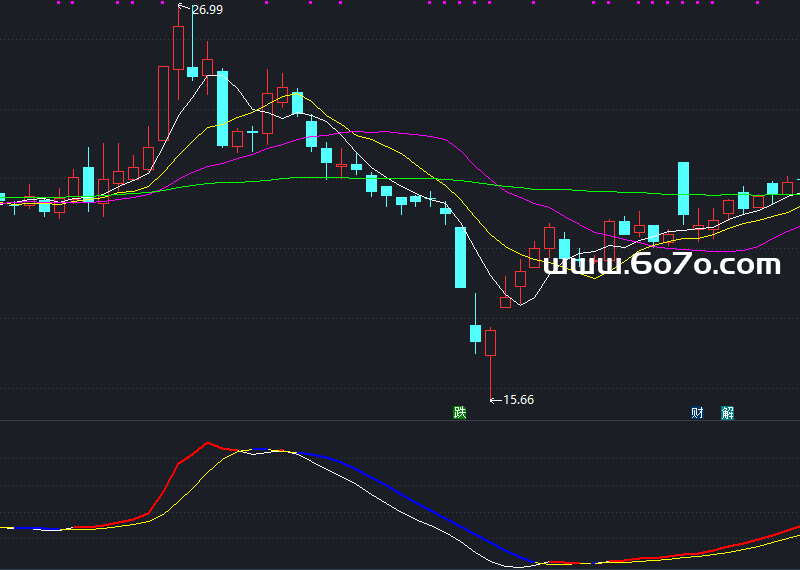Select the tallest red candle below 26.99
The image size is (800, 570).
tap(178, 47)
